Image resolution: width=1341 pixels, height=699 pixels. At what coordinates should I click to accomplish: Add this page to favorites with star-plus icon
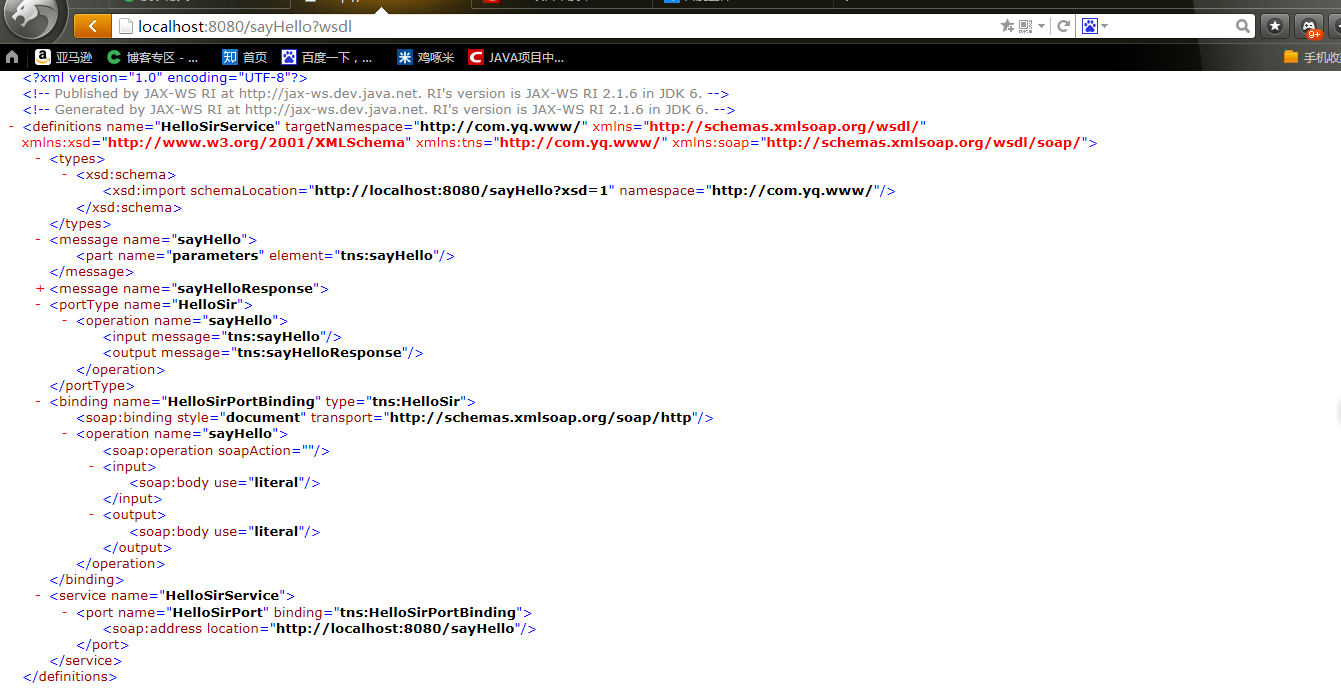click(1007, 26)
